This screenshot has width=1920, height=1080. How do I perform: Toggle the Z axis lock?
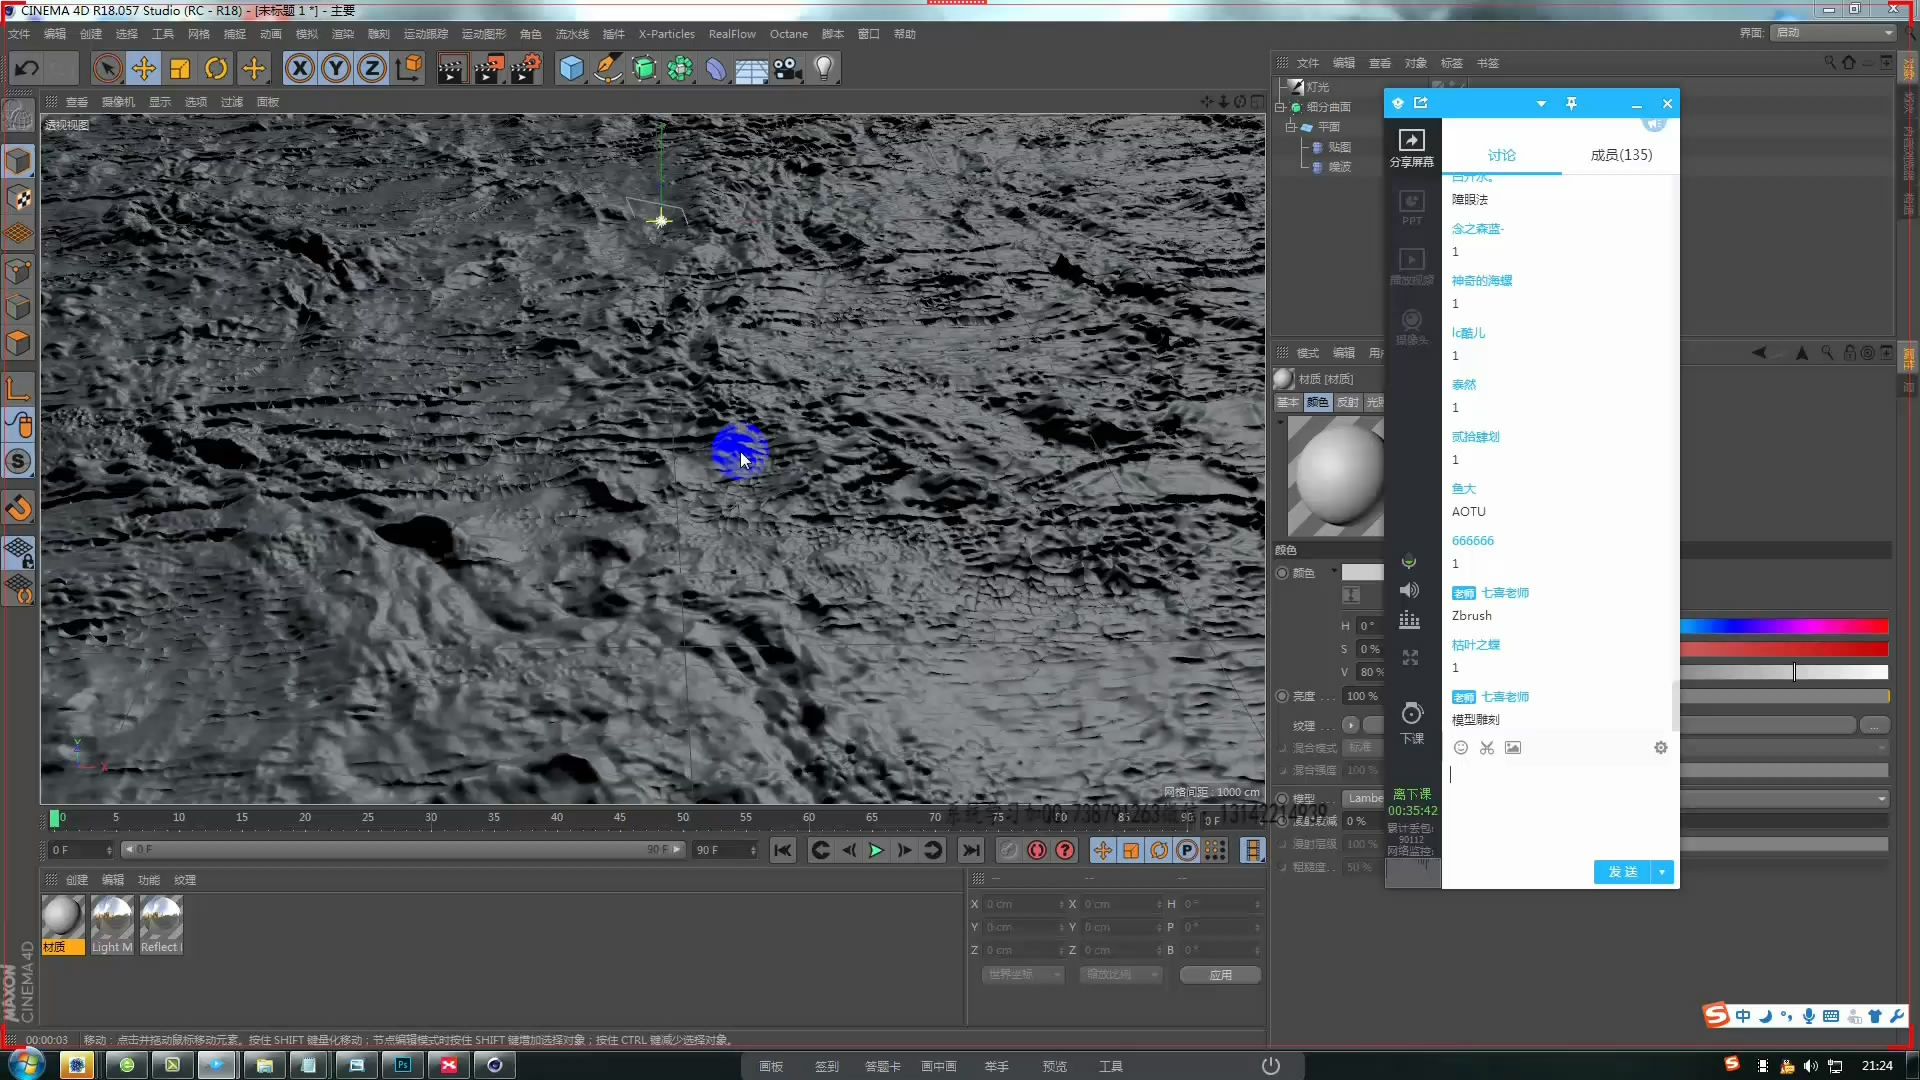click(372, 69)
